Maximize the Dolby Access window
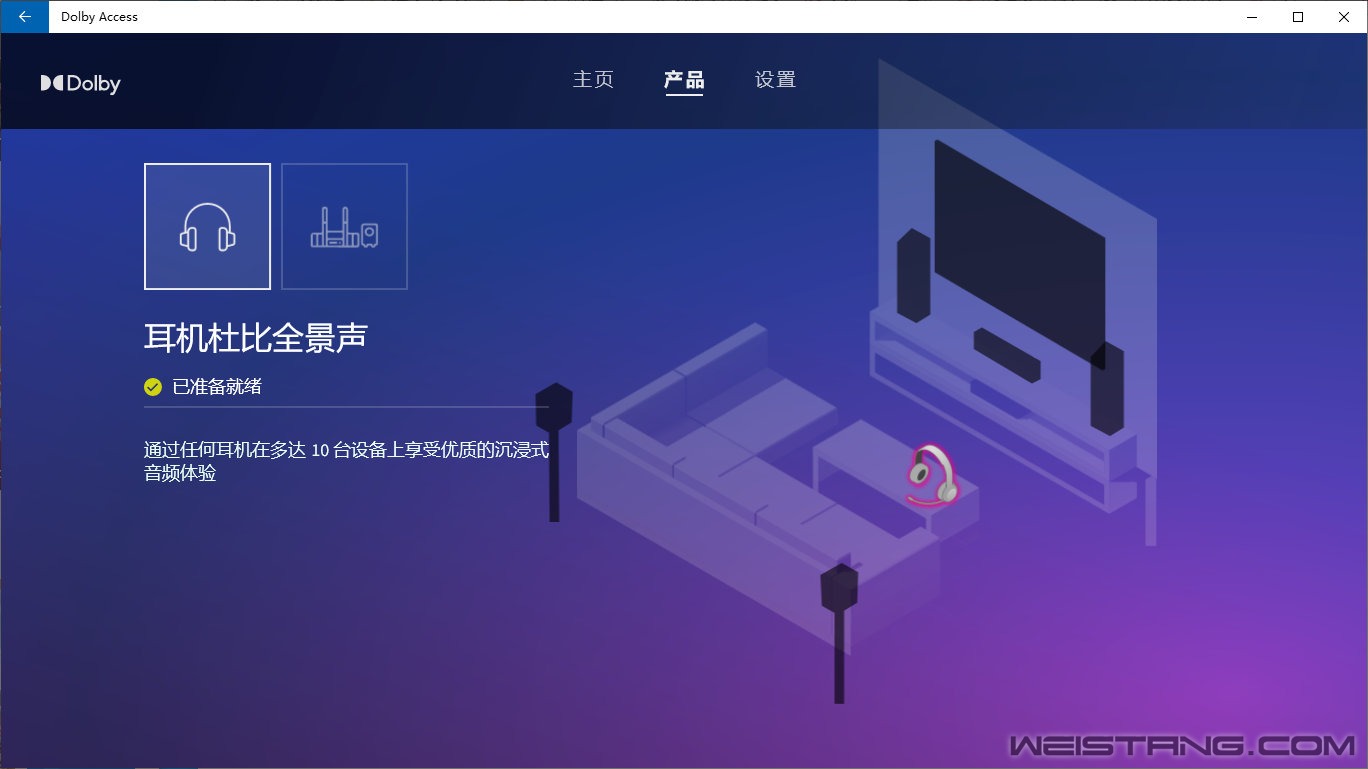Image resolution: width=1368 pixels, height=769 pixels. point(1298,16)
